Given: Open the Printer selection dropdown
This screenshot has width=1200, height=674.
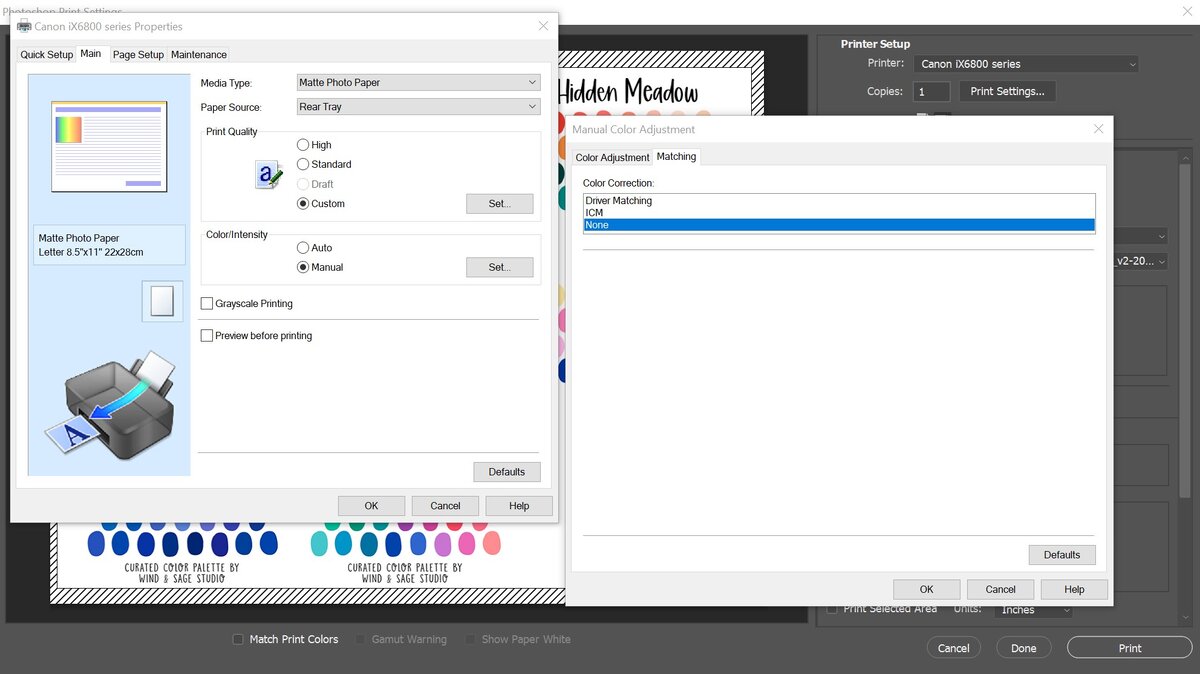Looking at the screenshot, I should pyautogui.click(x=1026, y=64).
